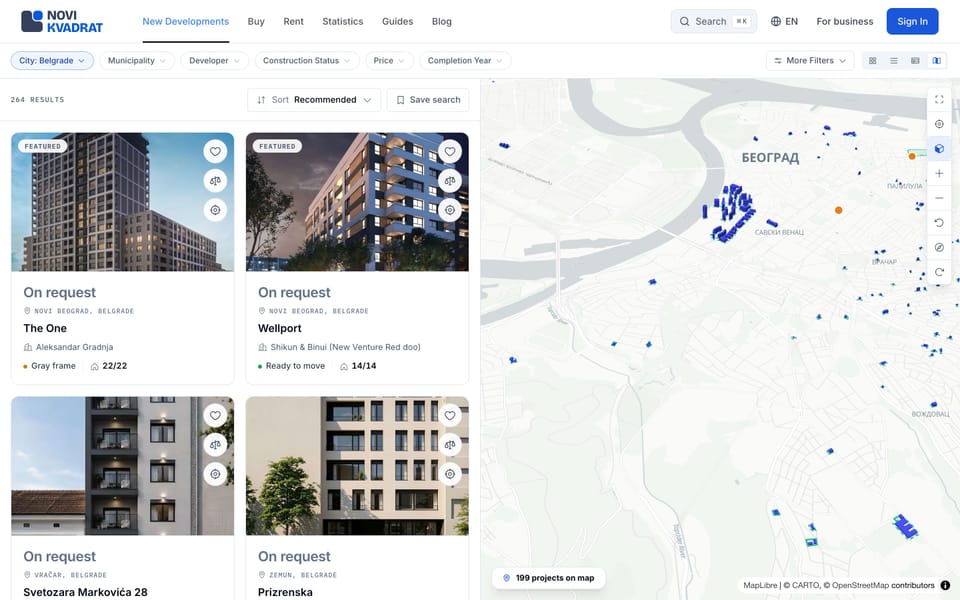Locate The One on the map
This screenshot has height=600, width=960.
[215, 210]
